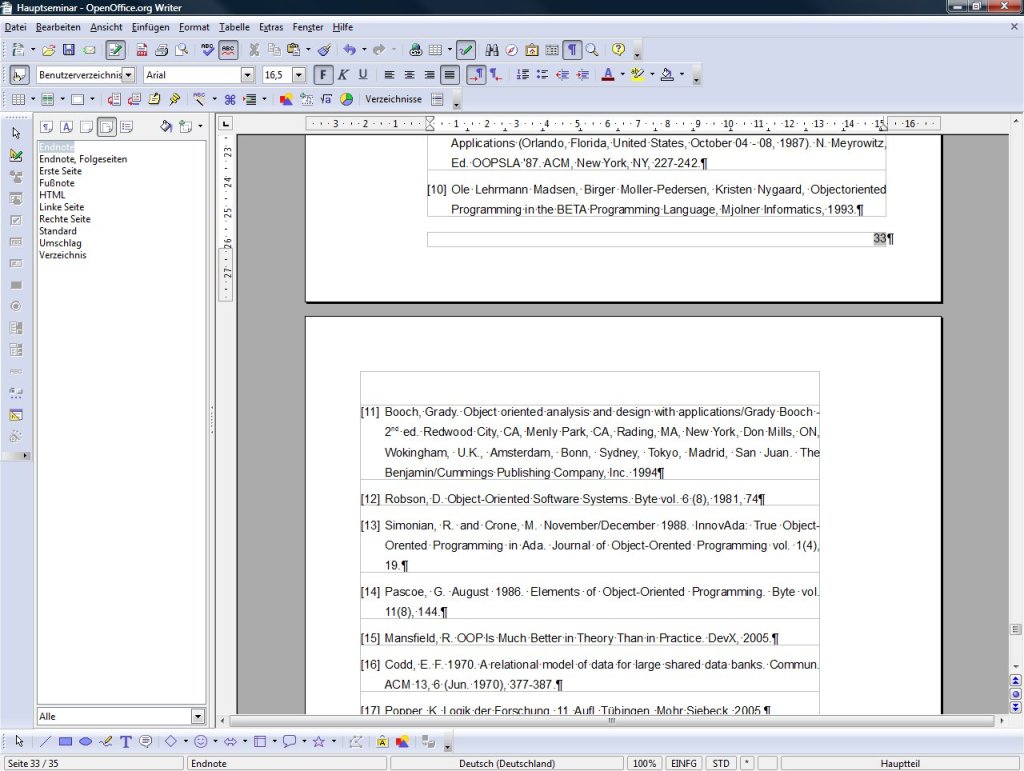Viewport: 1024px width, 771px height.
Task: Expand the basic shapes dropdown arrow
Action: click(x=186, y=742)
